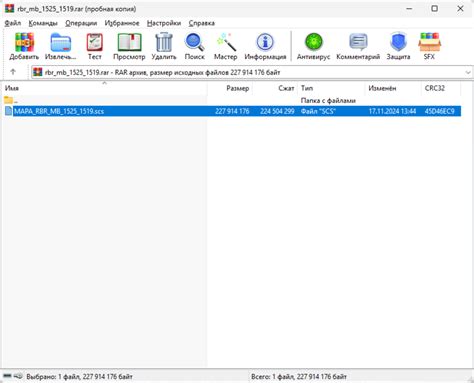Open the Поиск (Find) tool
The width and height of the screenshot is (474, 383).
point(195,46)
